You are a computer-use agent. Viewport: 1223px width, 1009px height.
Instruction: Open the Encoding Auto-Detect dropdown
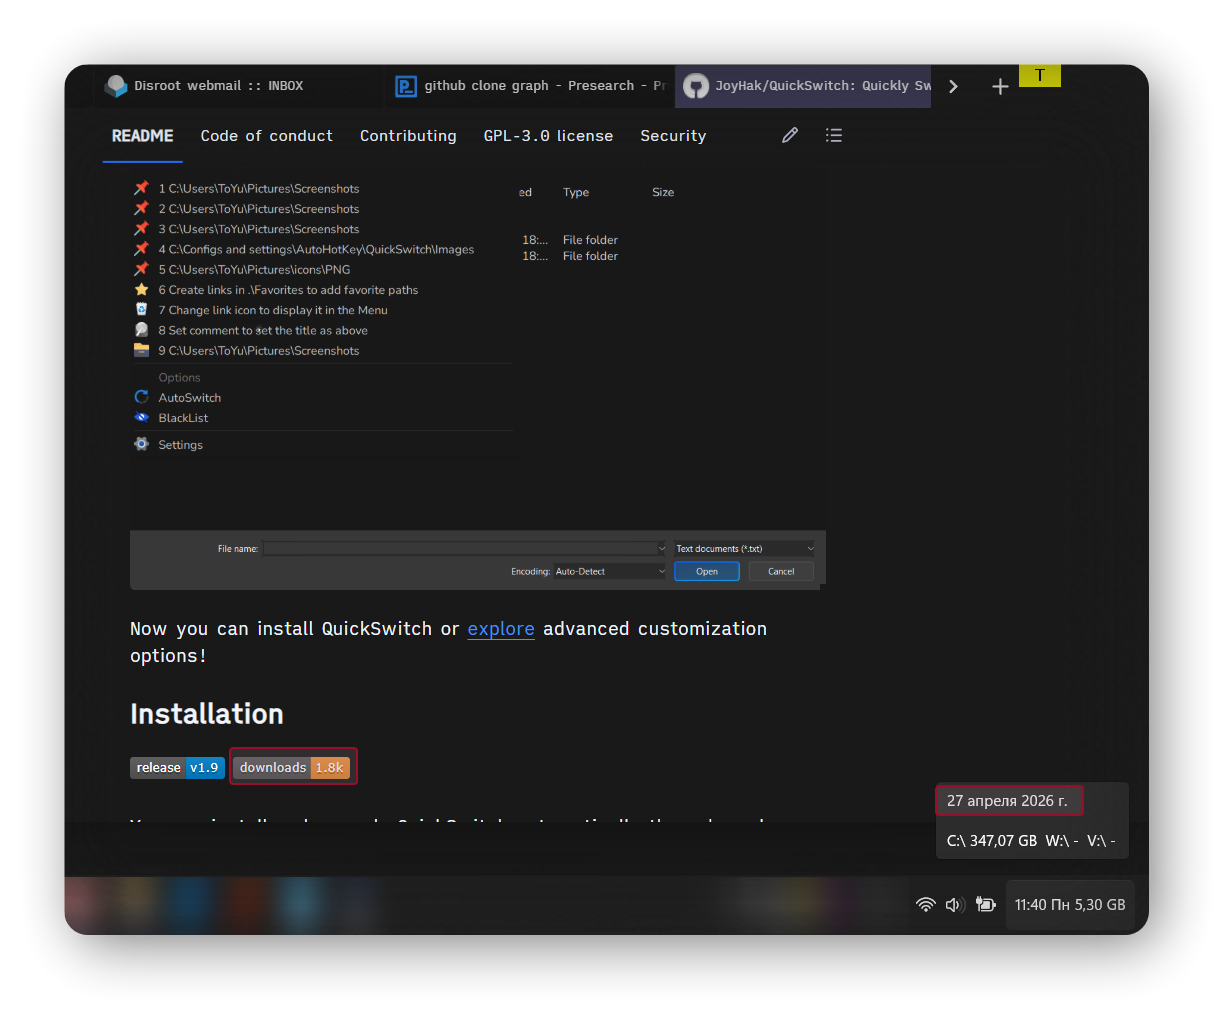610,571
